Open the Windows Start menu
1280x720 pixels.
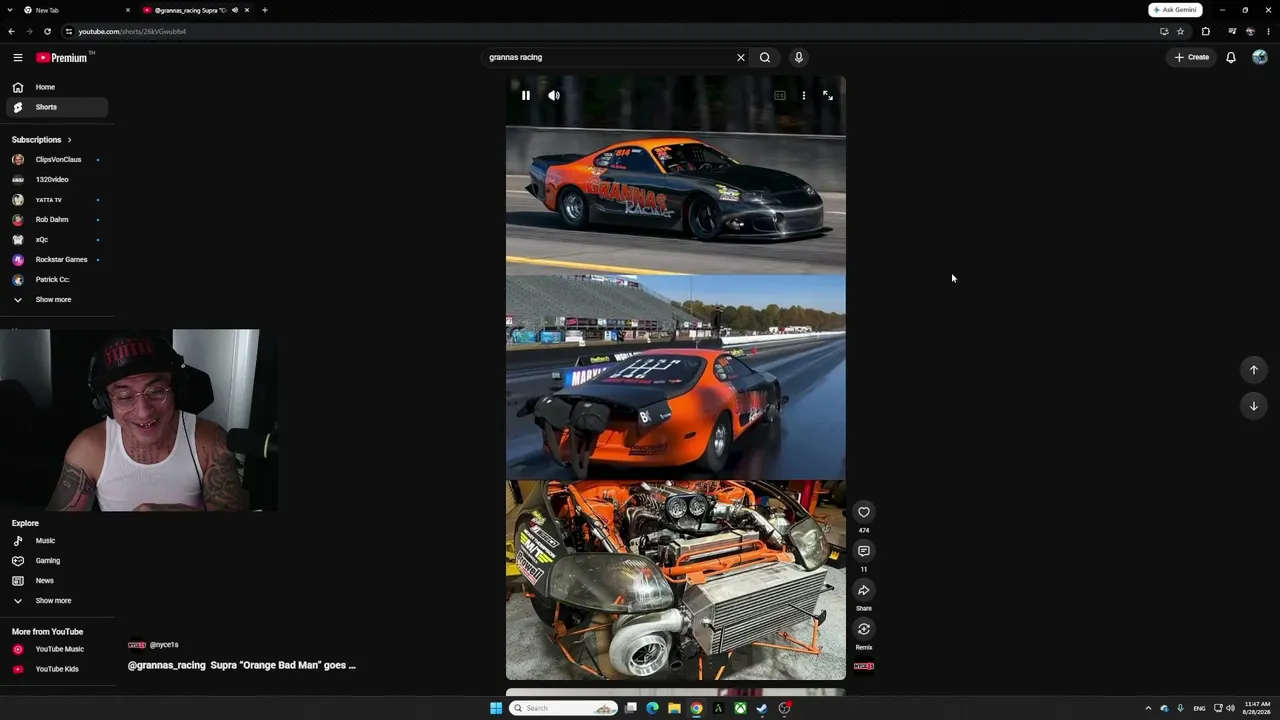[x=496, y=708]
